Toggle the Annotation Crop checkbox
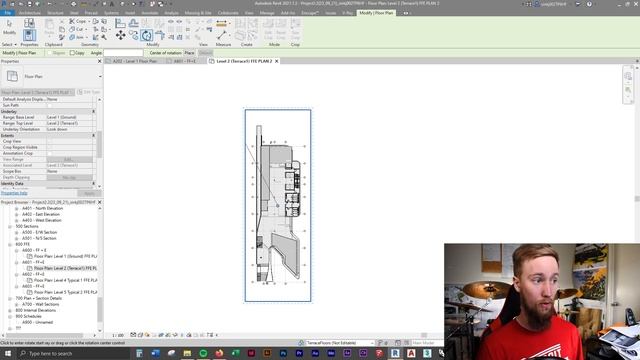The image size is (640, 360). pos(49,153)
